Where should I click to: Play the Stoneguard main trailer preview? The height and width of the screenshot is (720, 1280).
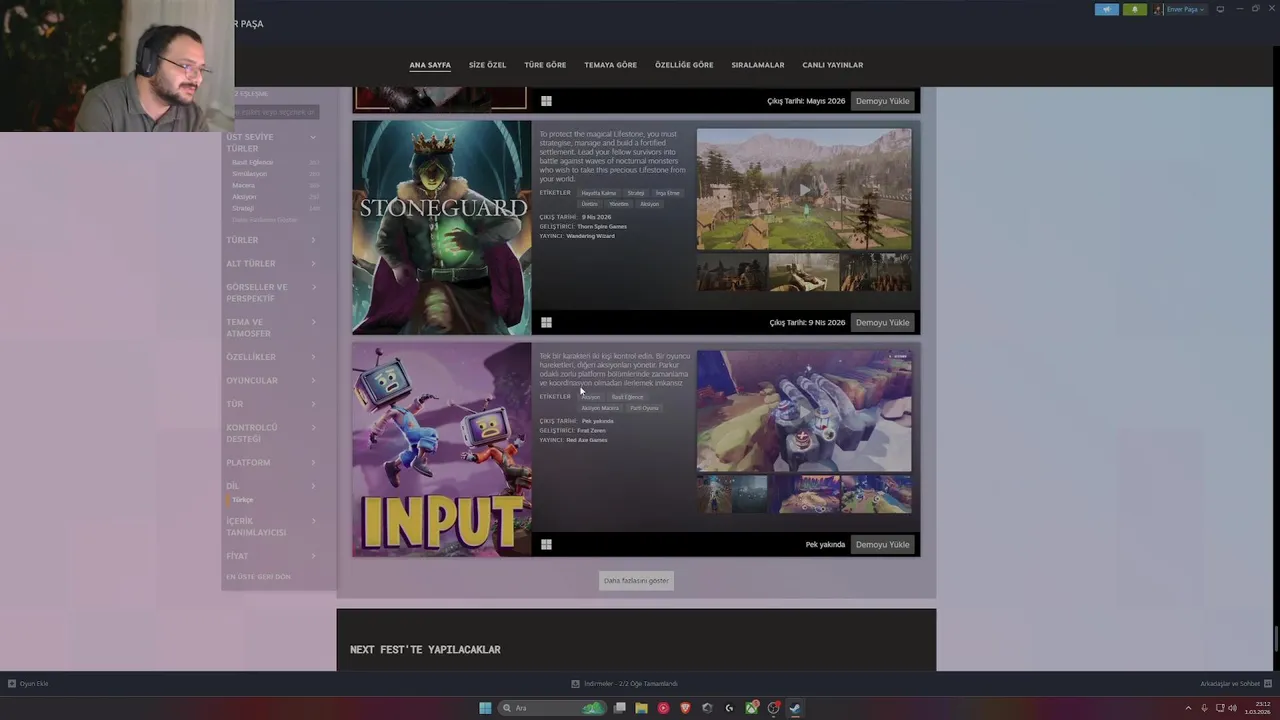804,189
